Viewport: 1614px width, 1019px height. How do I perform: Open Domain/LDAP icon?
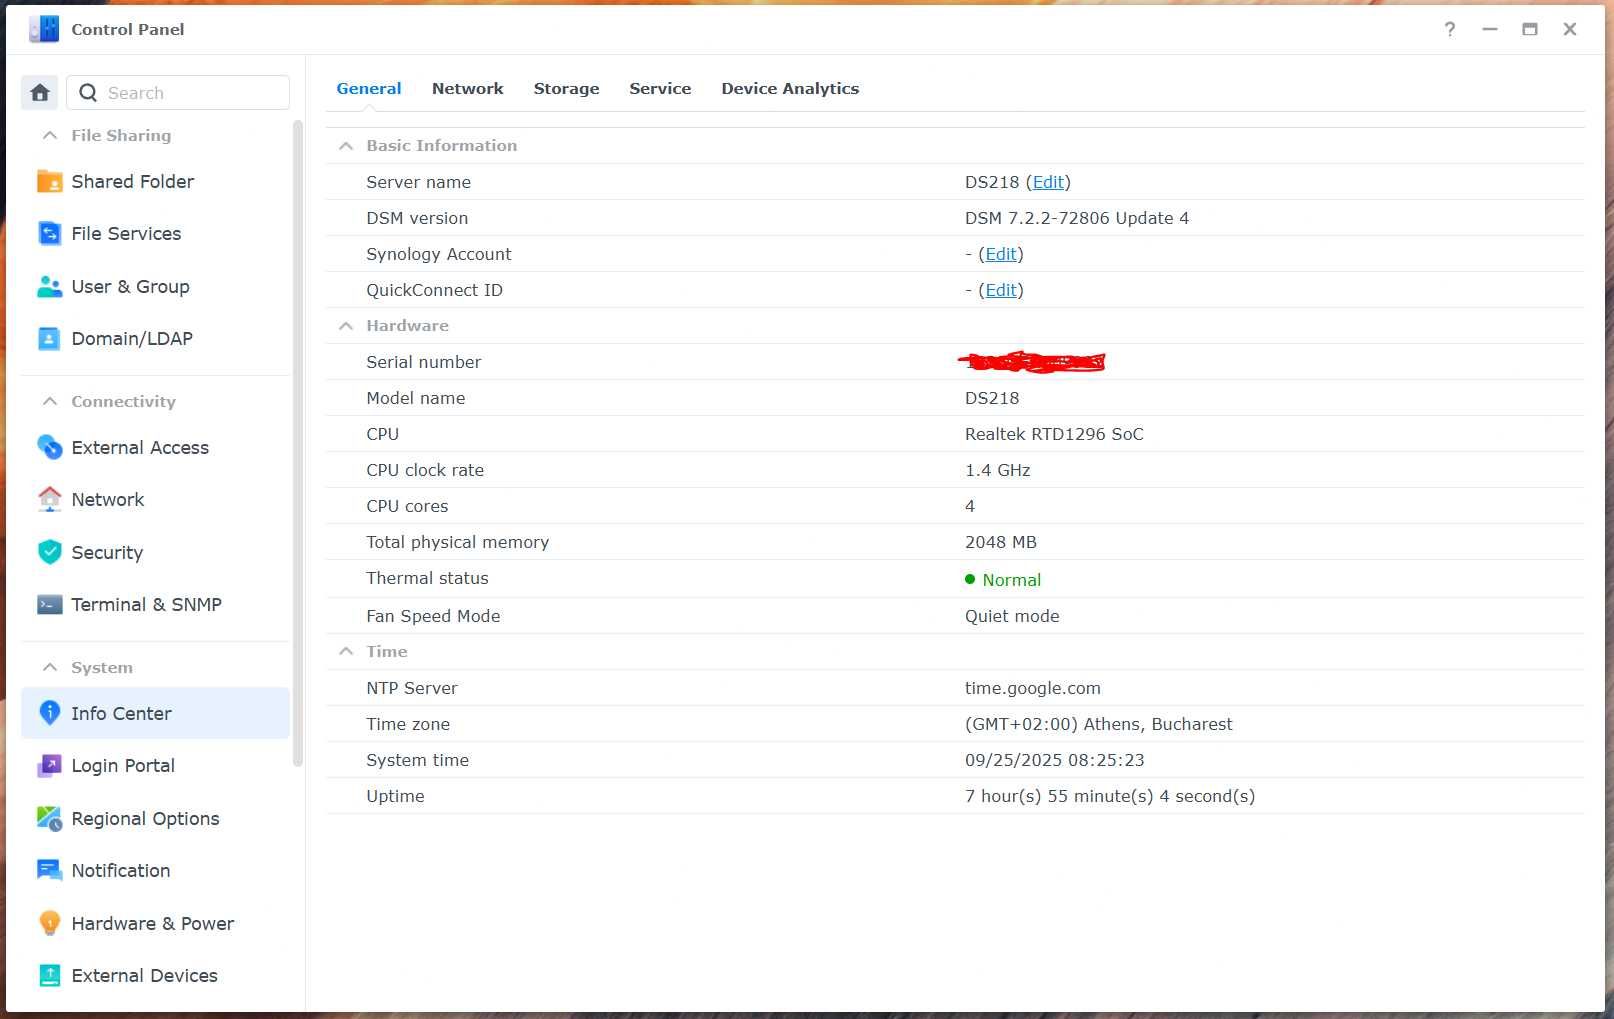(49, 338)
